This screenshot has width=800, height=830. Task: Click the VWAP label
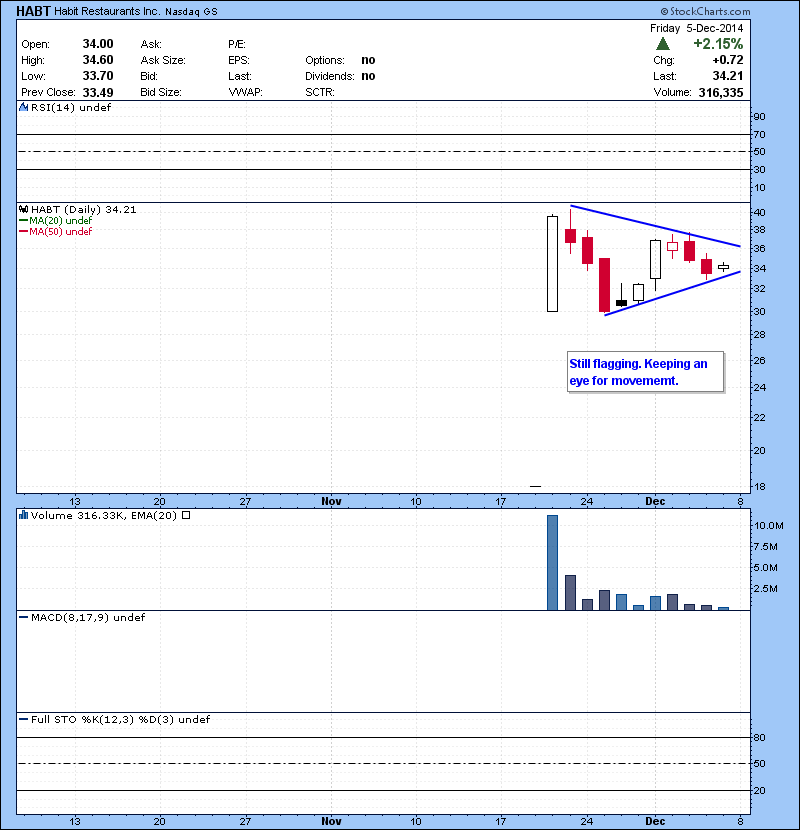tap(245, 92)
